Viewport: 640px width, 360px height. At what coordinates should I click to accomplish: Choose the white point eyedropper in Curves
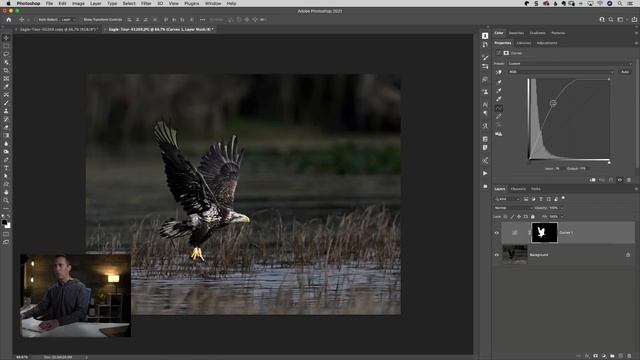point(499,99)
